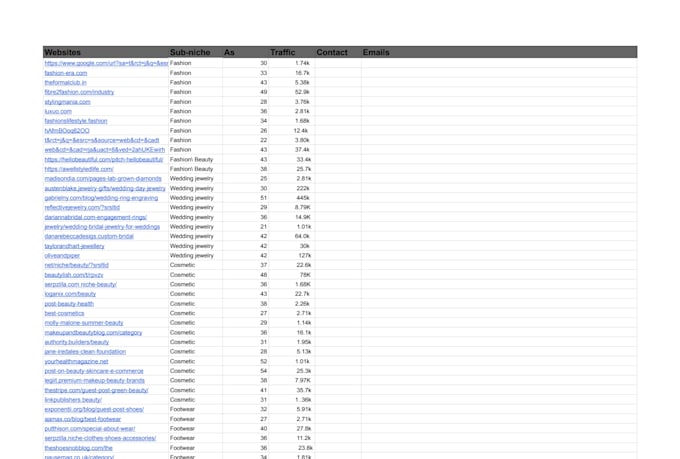Open the google.com/url link in first row
680x459 pixels.
coord(106,63)
